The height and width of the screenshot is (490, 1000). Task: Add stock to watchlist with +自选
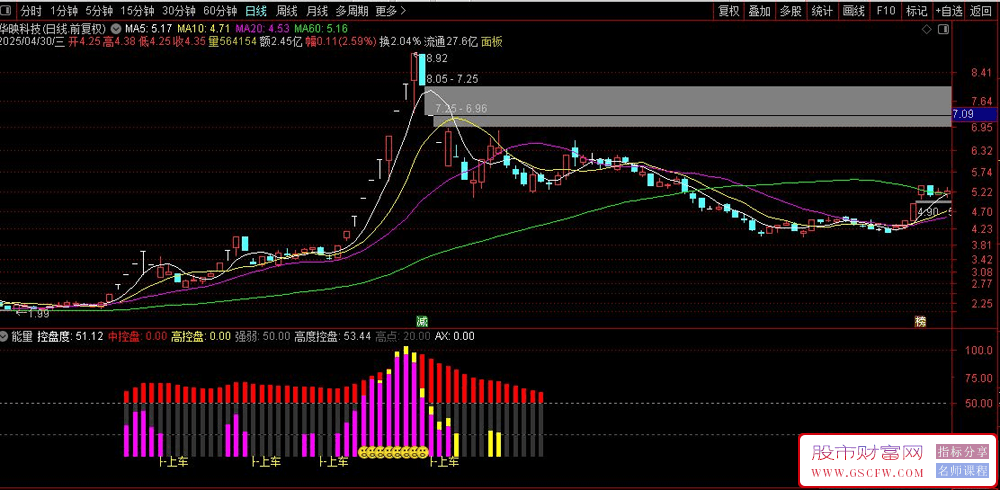949,10
